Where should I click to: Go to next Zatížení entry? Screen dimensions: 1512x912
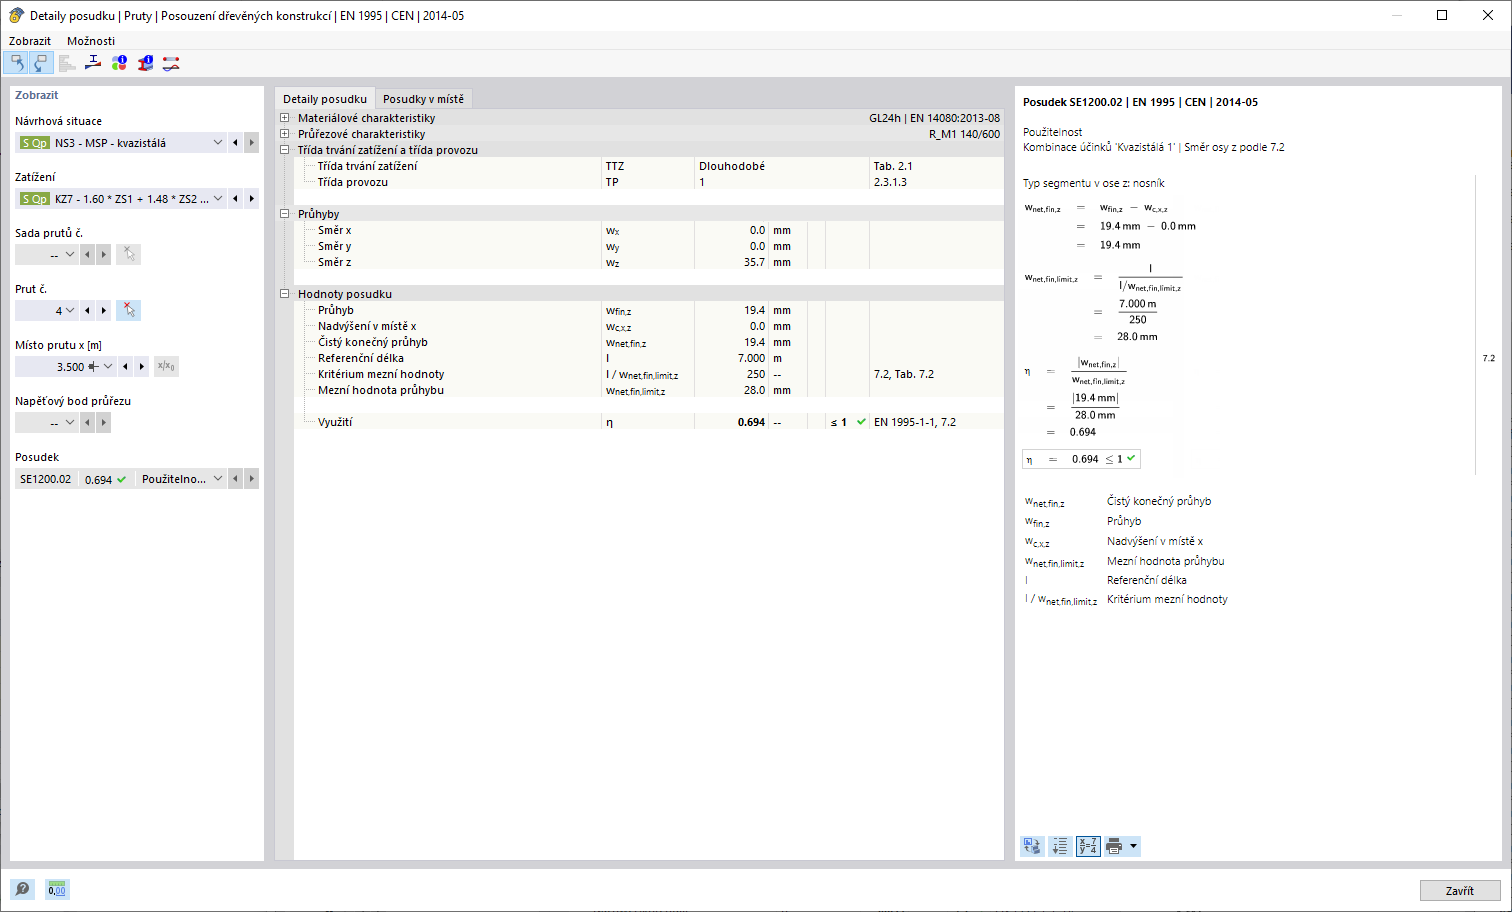click(x=252, y=199)
